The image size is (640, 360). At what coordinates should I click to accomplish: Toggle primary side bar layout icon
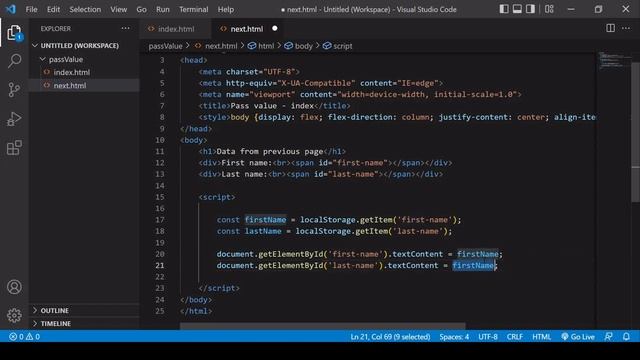click(504, 9)
